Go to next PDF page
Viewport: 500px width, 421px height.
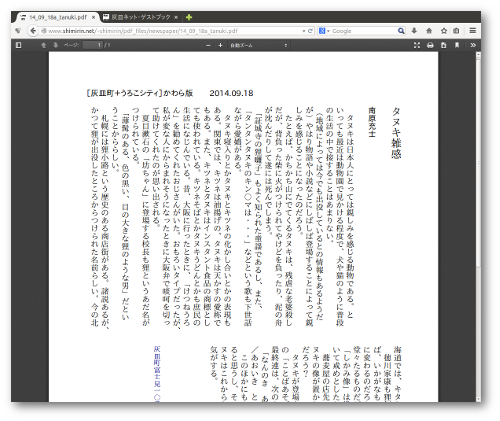55,45
